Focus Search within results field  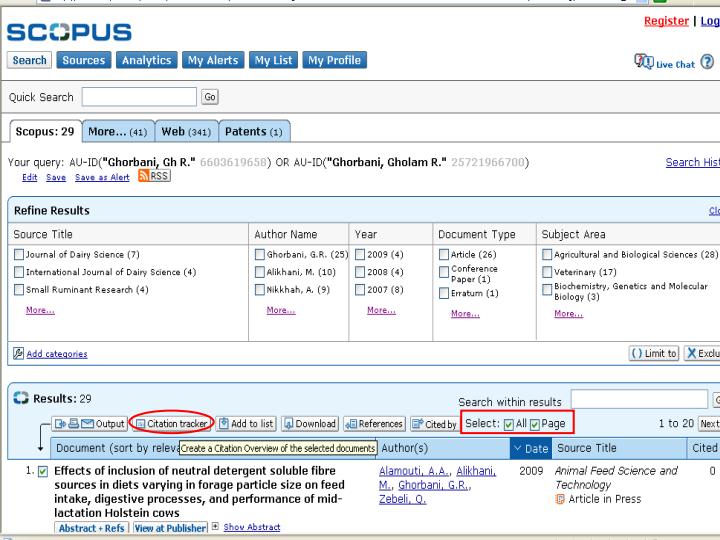639,399
